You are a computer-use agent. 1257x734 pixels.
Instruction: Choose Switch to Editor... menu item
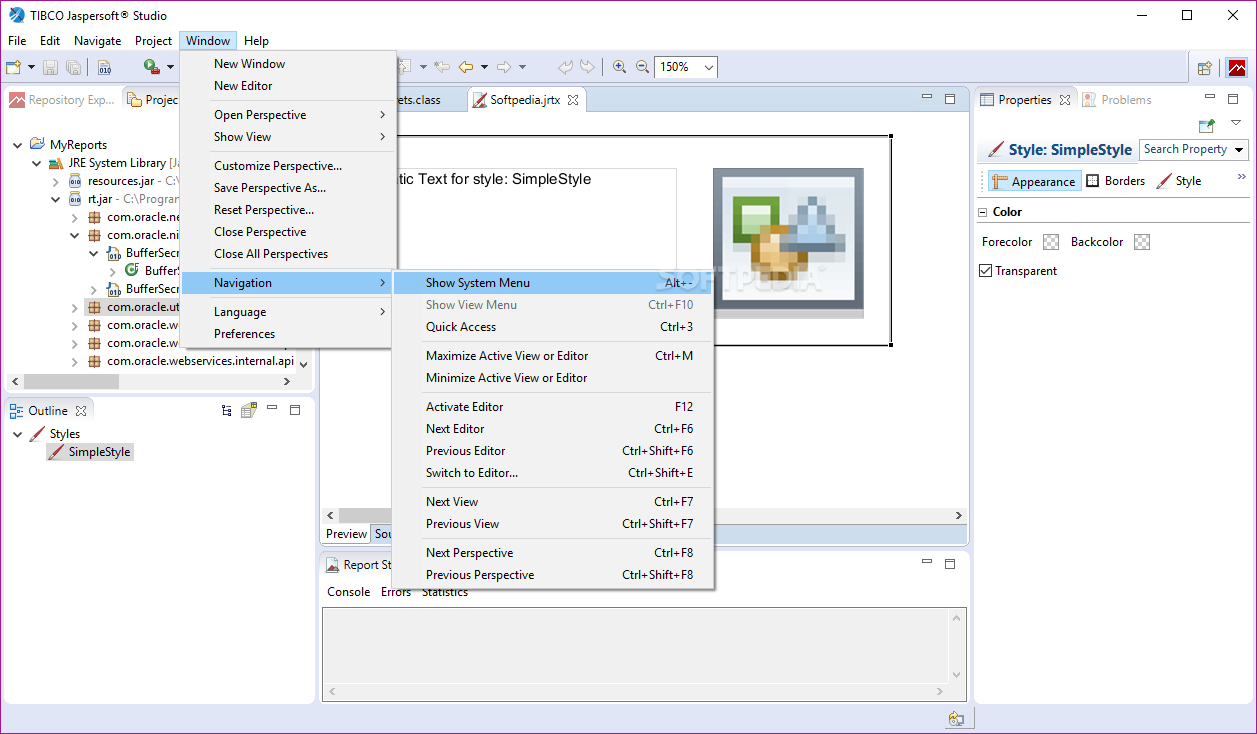point(553,473)
